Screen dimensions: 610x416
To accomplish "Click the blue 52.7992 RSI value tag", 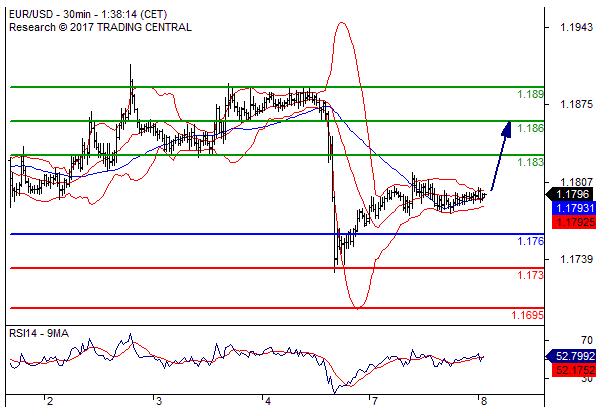I will click(571, 356).
